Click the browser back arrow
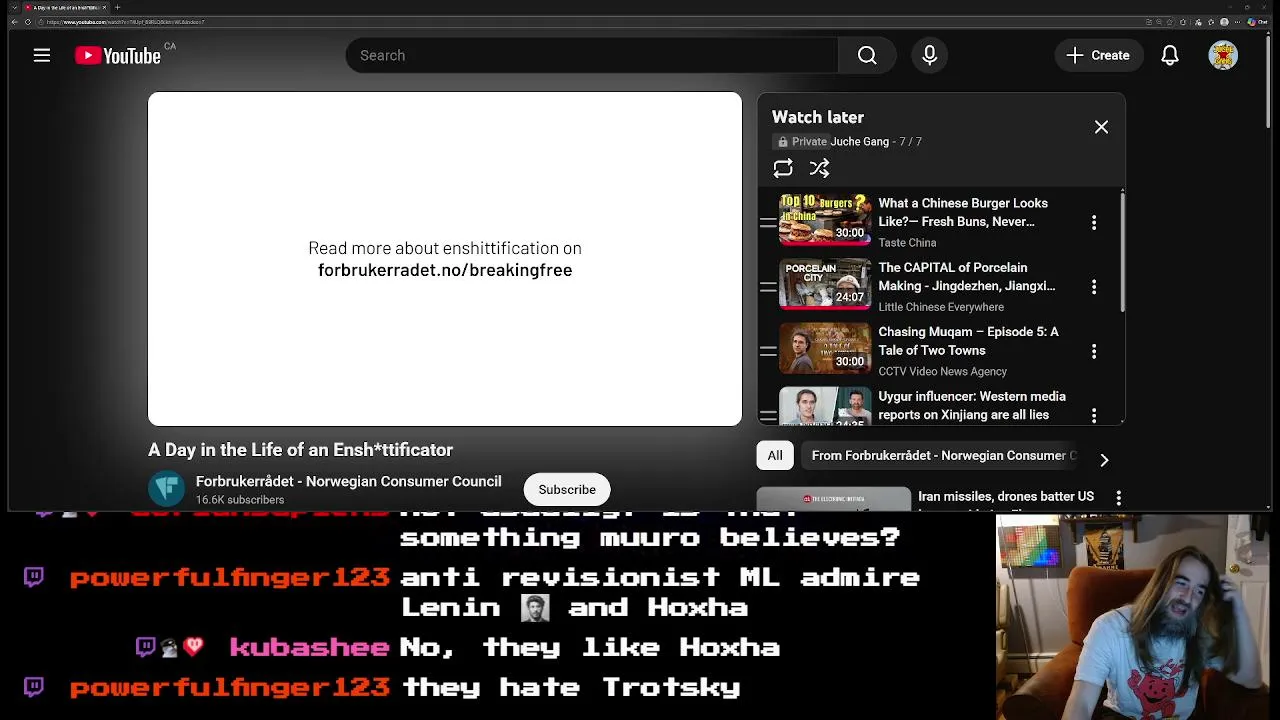Viewport: 1280px width, 720px height. [x=14, y=22]
